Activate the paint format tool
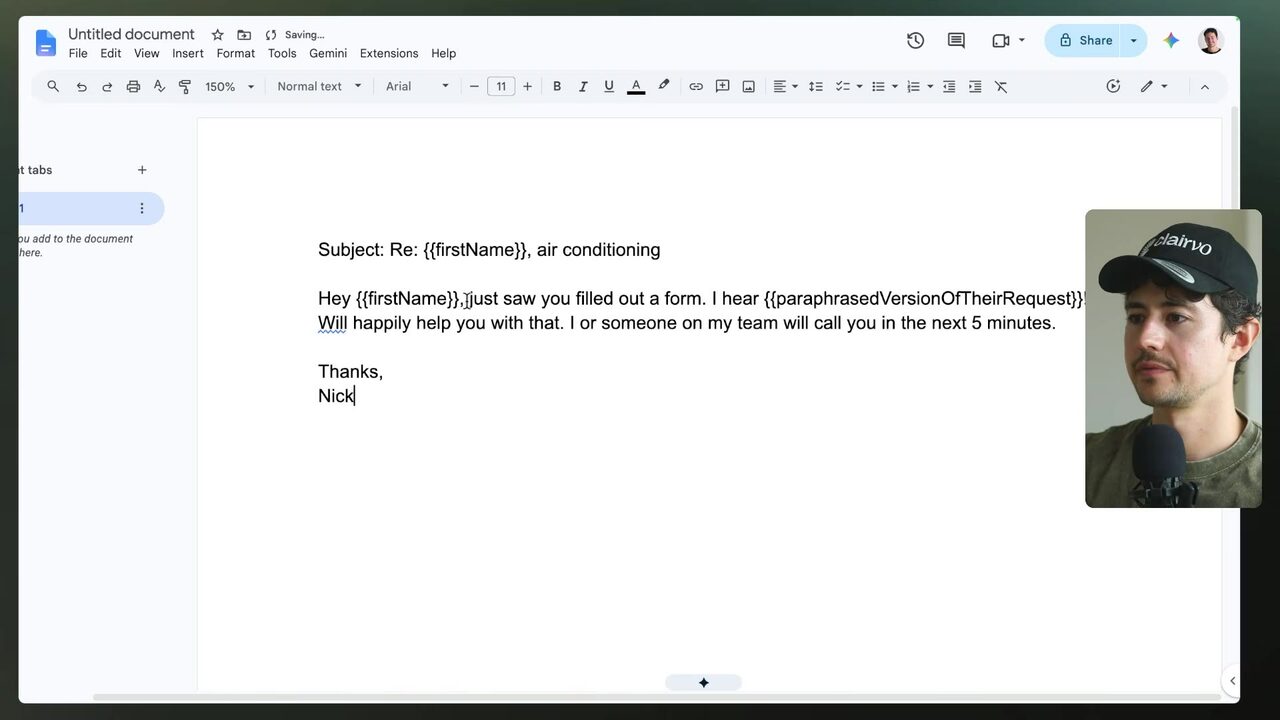 [x=184, y=87]
